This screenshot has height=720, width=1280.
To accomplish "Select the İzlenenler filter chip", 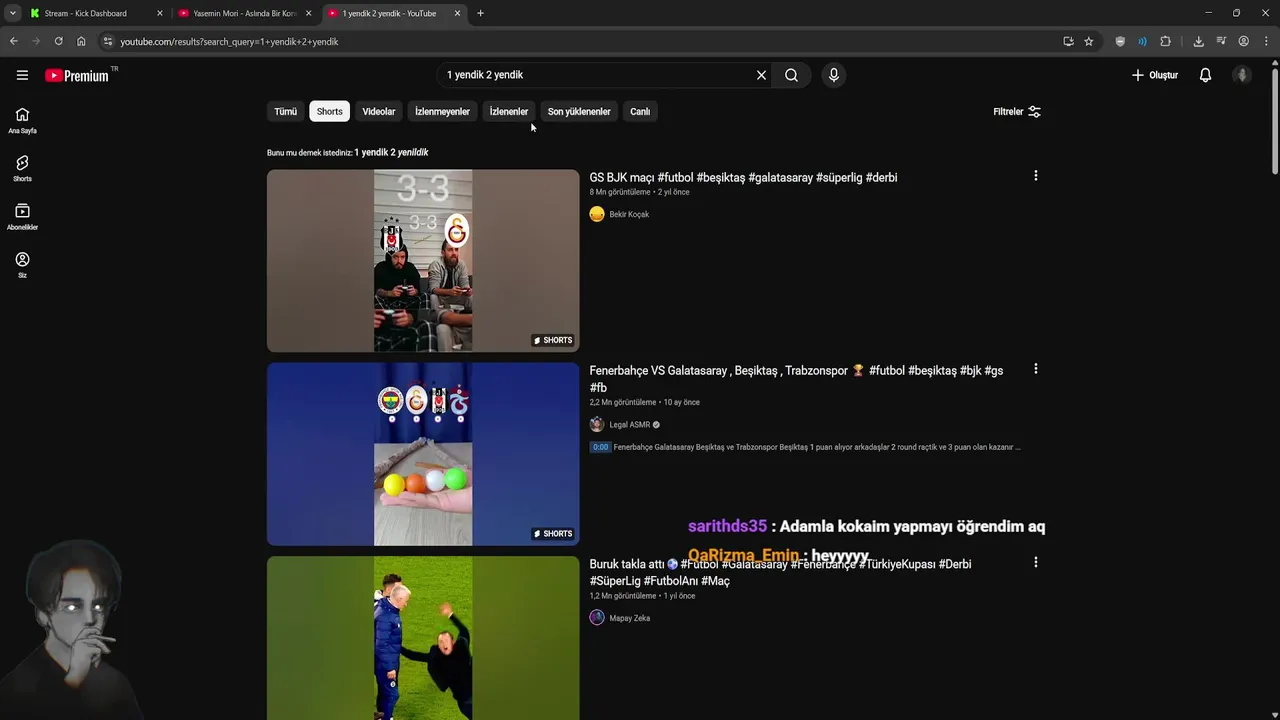I will [509, 112].
